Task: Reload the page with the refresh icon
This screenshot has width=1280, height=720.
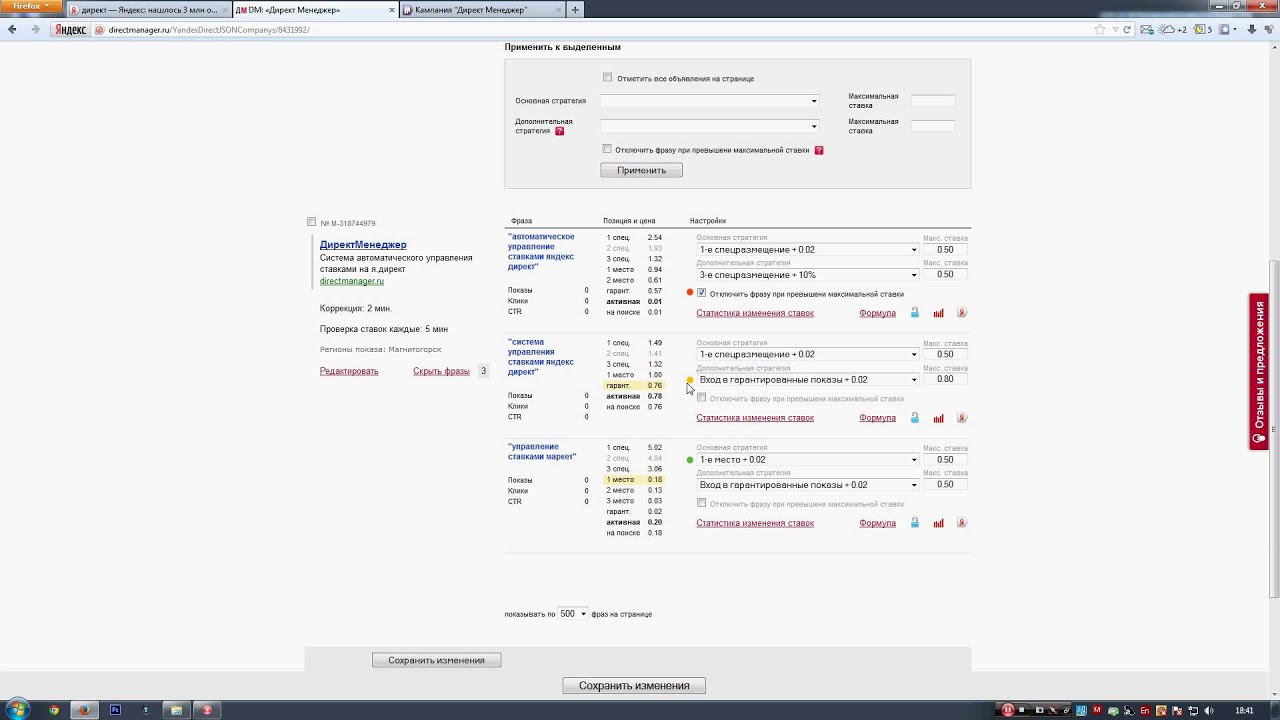Action: tap(1127, 29)
